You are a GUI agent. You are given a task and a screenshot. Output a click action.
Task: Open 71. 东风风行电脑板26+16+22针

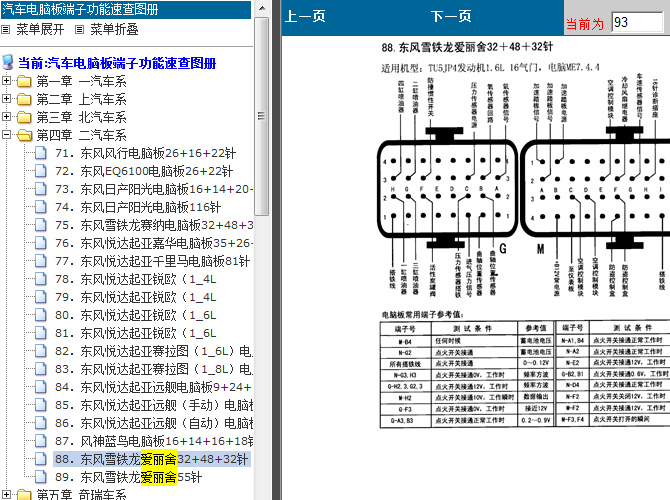(x=145, y=153)
